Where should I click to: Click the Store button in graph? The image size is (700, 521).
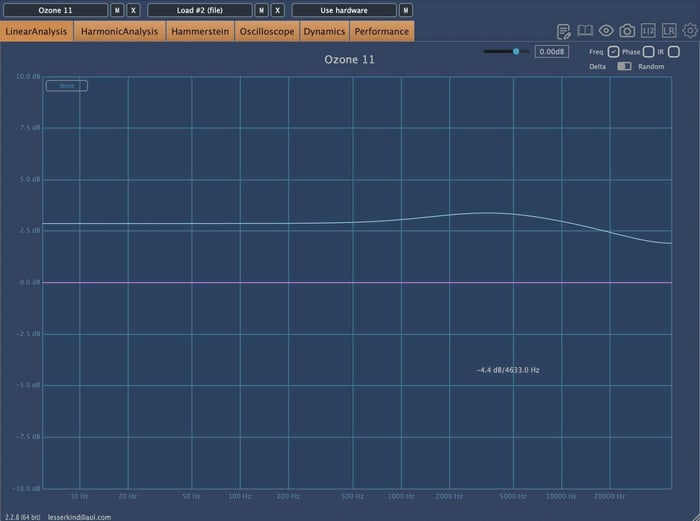tap(67, 86)
